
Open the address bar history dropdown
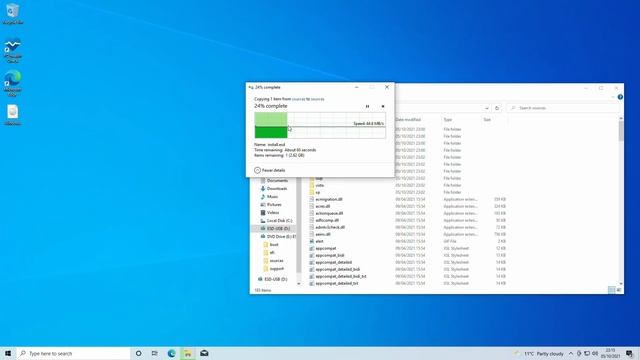(487, 108)
